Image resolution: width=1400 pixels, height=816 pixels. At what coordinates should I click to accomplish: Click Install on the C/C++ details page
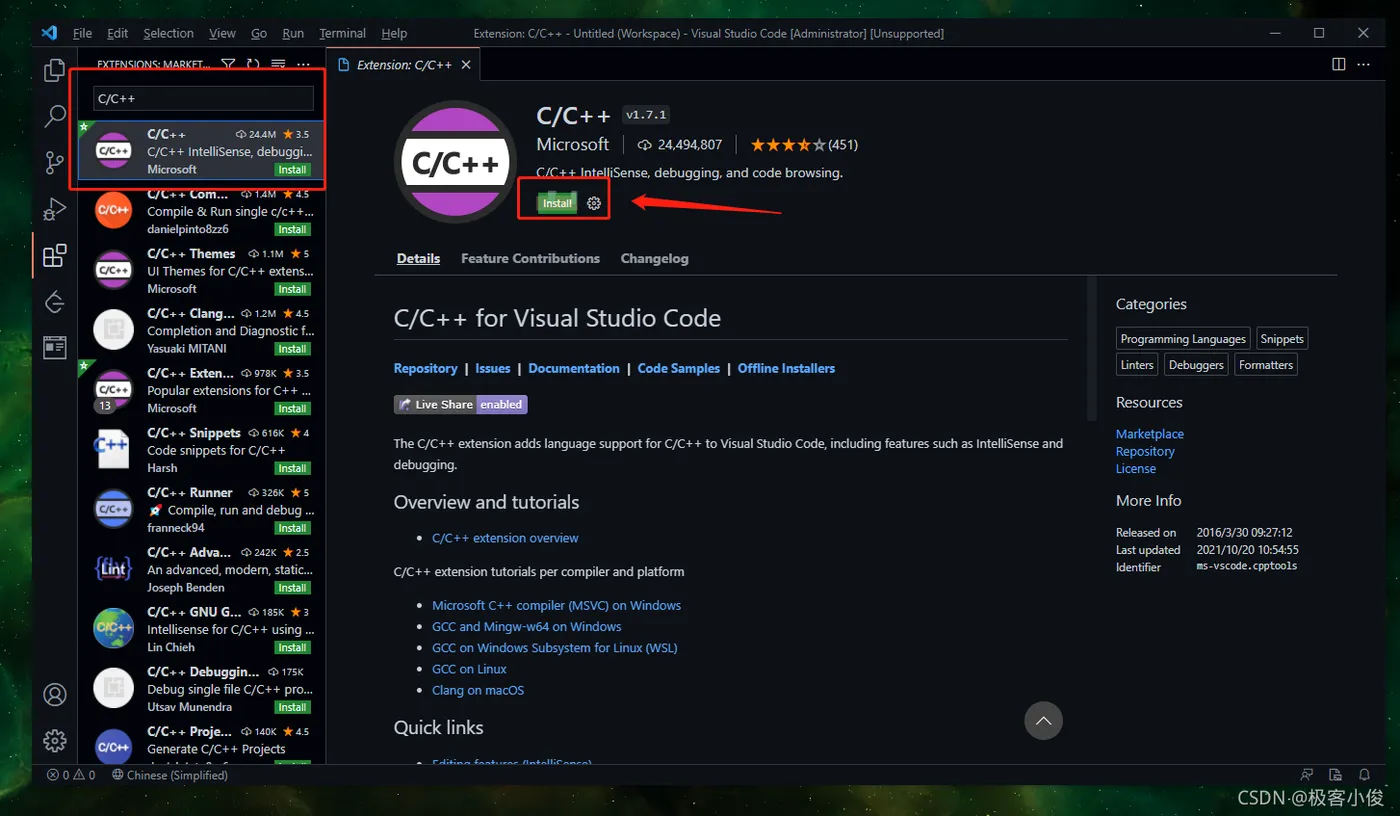coord(557,203)
